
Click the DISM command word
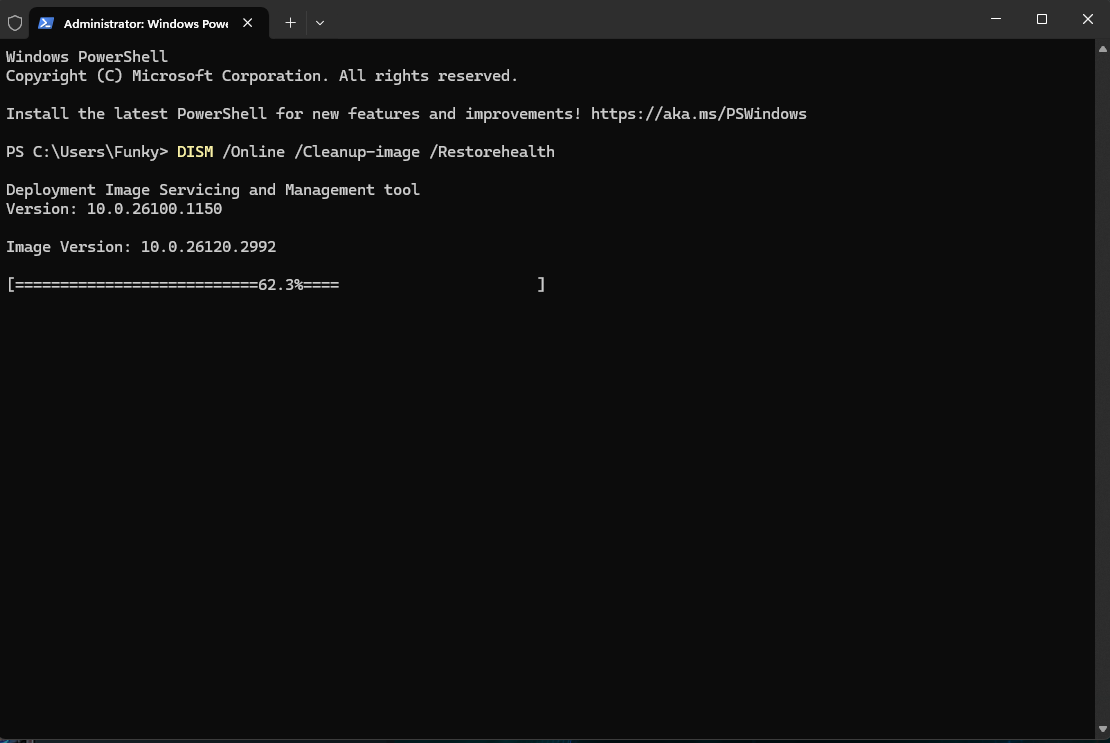pos(195,152)
